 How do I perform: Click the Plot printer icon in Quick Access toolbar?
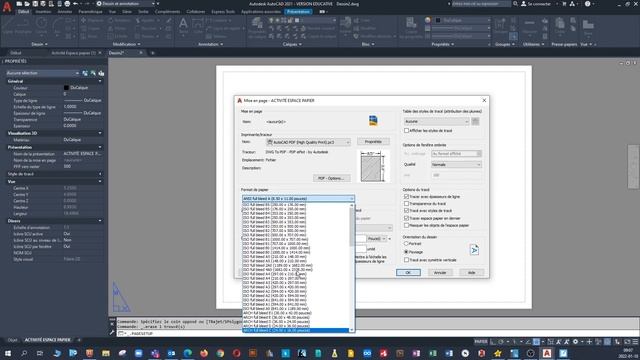pyautogui.click(x=67, y=4)
